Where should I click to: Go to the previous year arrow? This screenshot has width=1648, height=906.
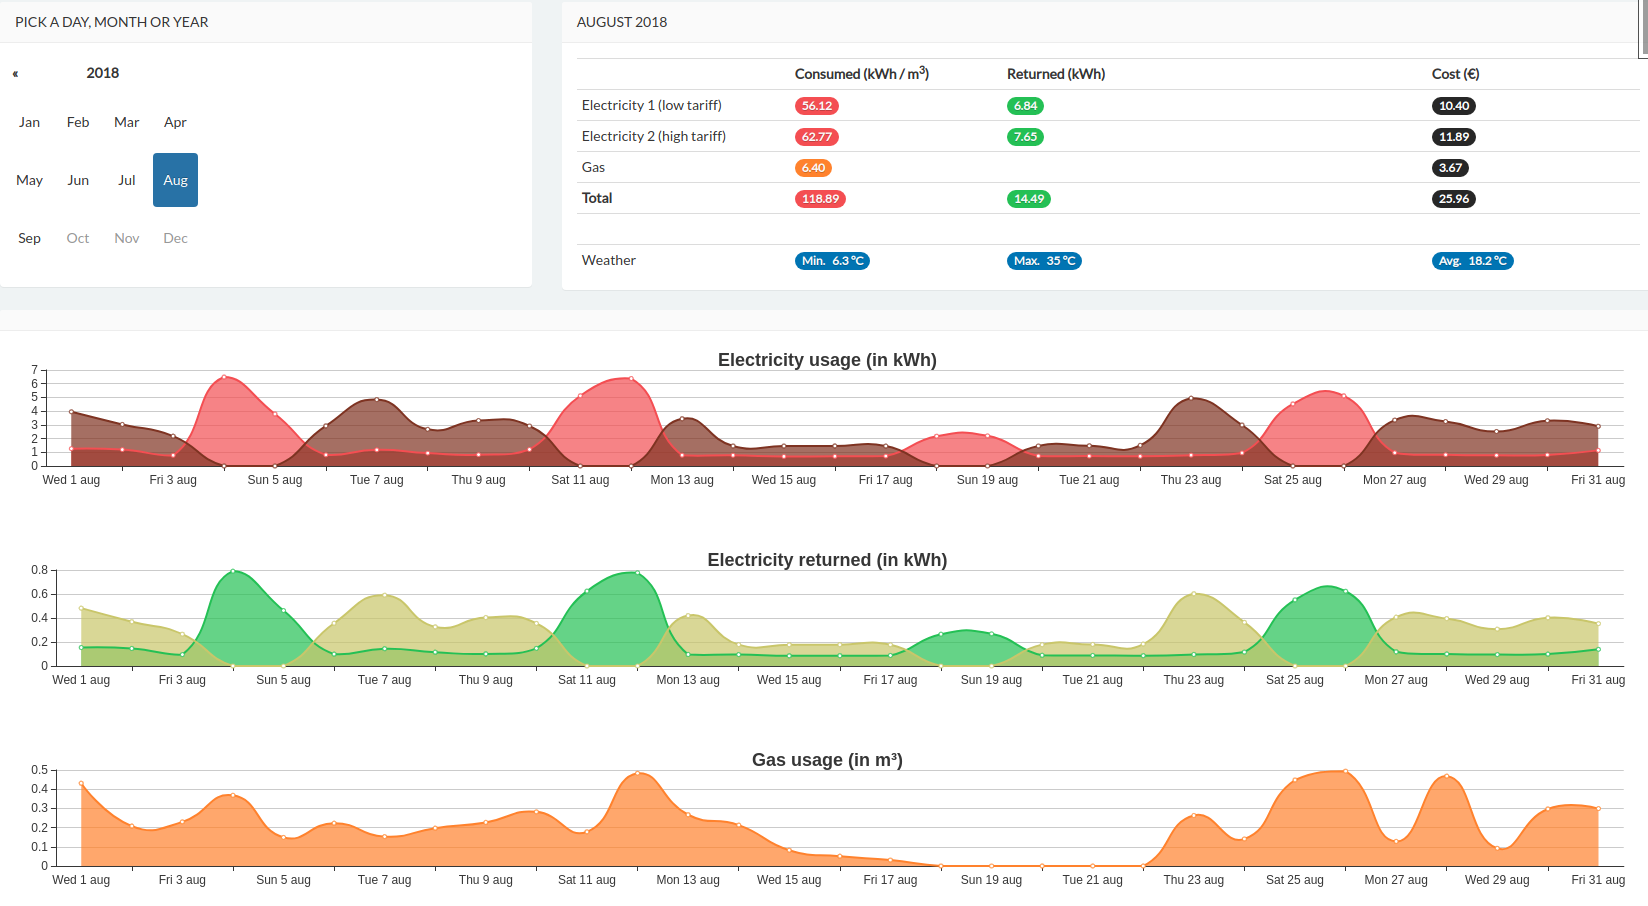point(15,74)
